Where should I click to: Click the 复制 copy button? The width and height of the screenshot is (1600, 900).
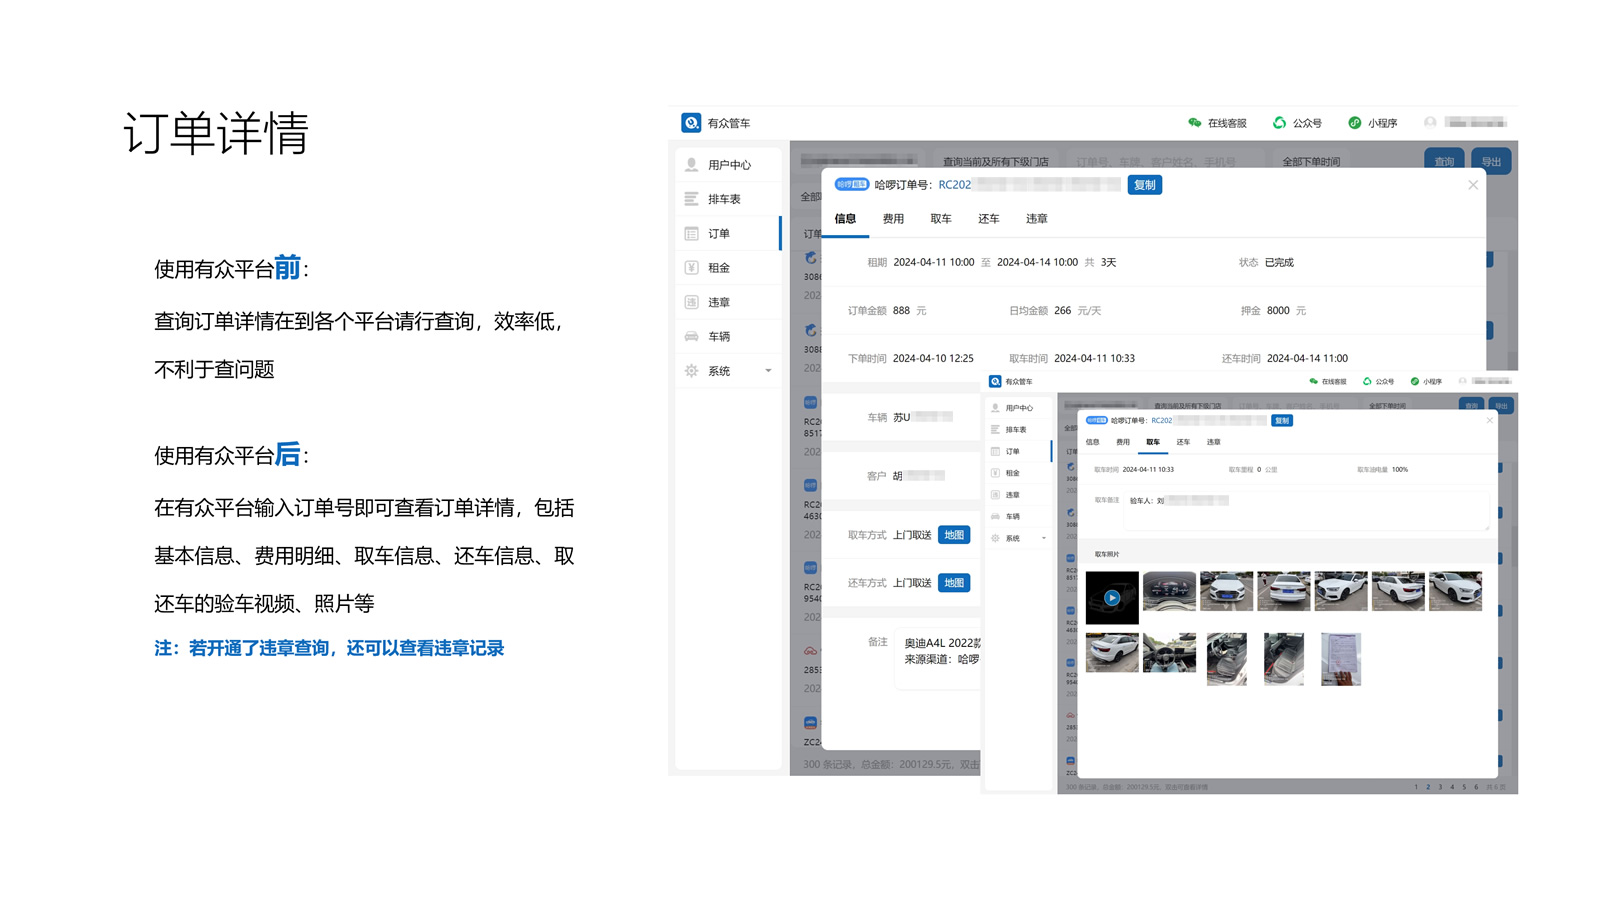pyautogui.click(x=1144, y=185)
